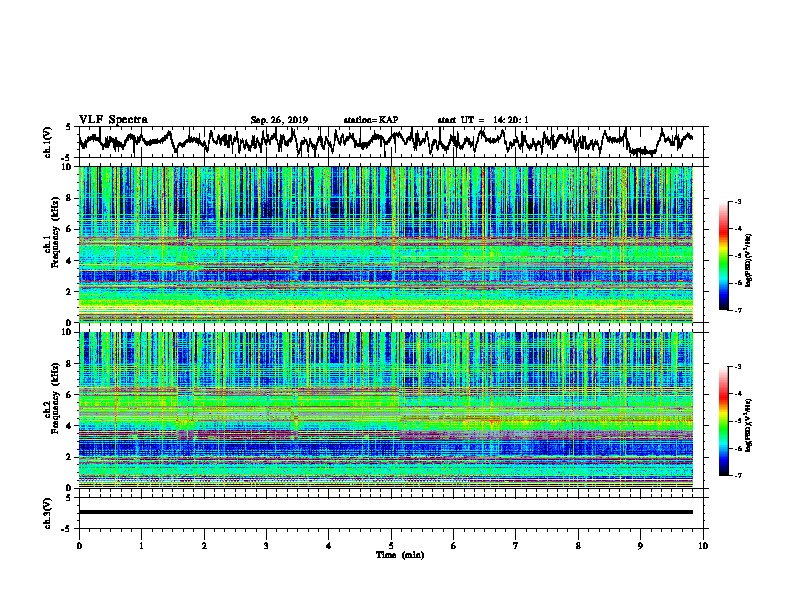Click the ch.2 spectrogram color scale bar
This screenshot has width=792, height=612.
[723, 421]
